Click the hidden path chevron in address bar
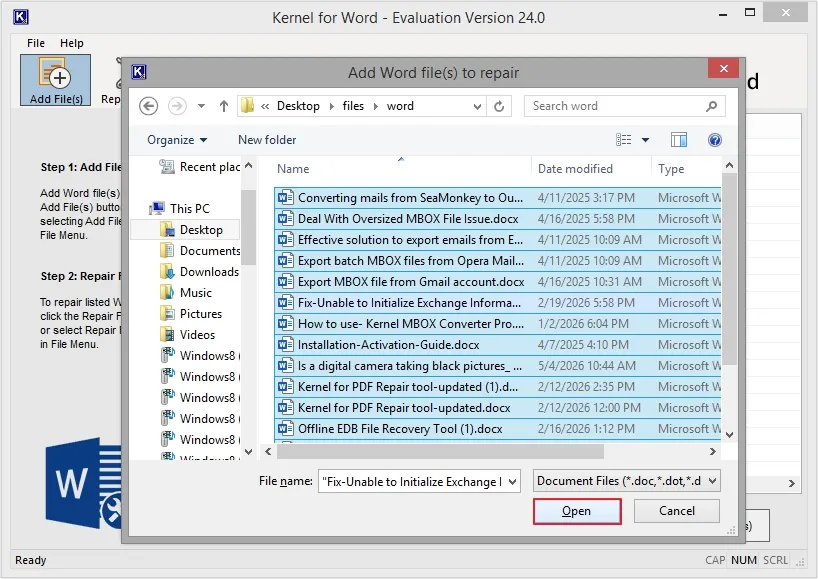The image size is (818, 579). [x=265, y=106]
